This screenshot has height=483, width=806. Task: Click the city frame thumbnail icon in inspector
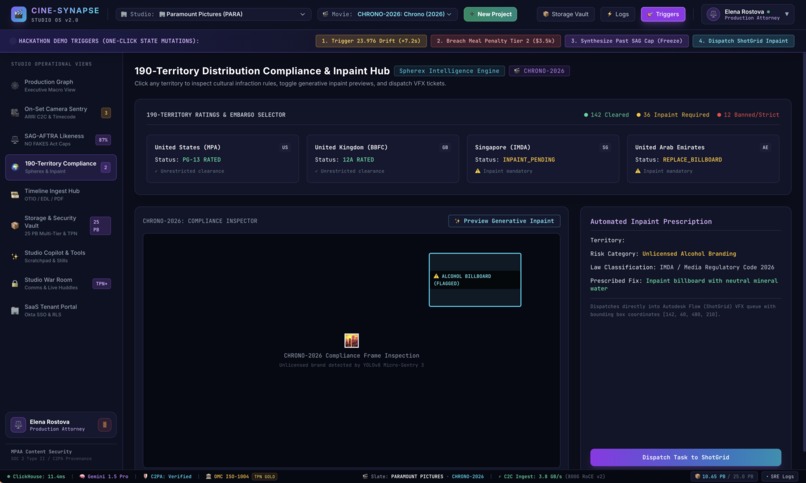click(352, 340)
